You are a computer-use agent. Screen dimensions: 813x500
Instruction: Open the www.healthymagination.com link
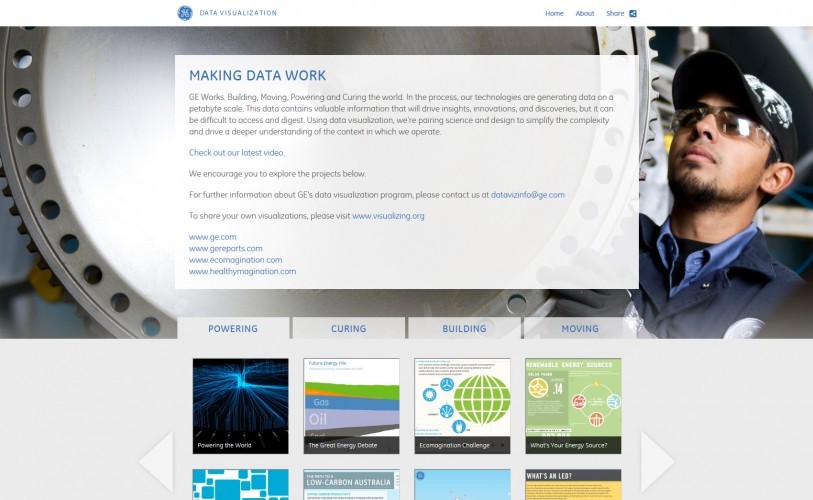click(x=242, y=271)
